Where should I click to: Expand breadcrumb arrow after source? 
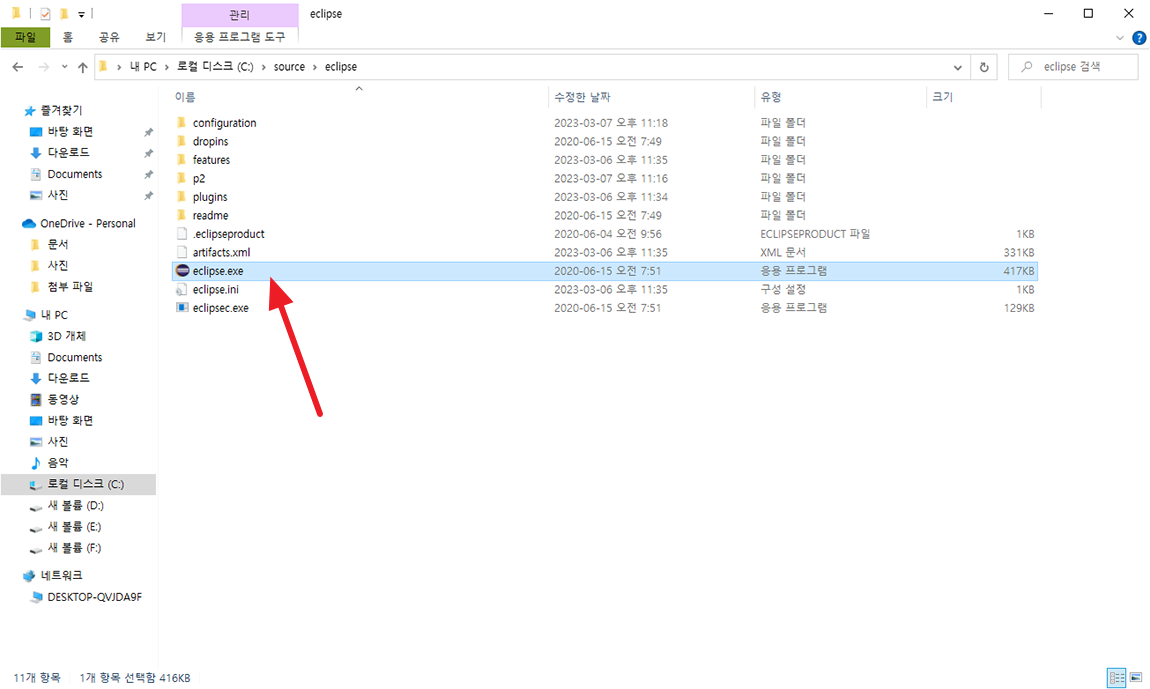[x=315, y=67]
